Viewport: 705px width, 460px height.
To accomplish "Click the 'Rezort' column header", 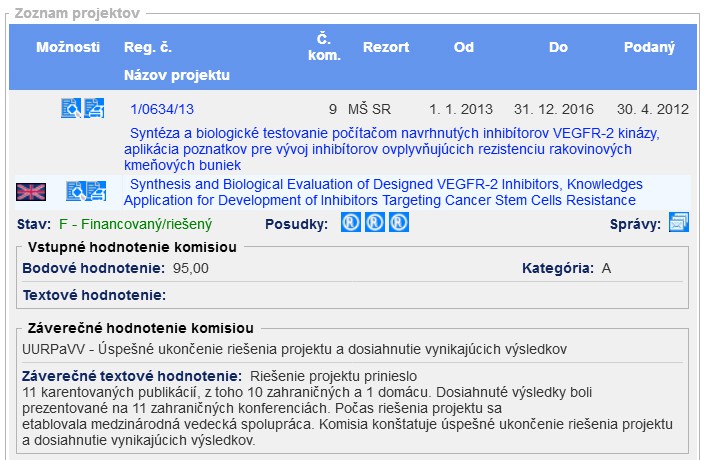I will (386, 47).
